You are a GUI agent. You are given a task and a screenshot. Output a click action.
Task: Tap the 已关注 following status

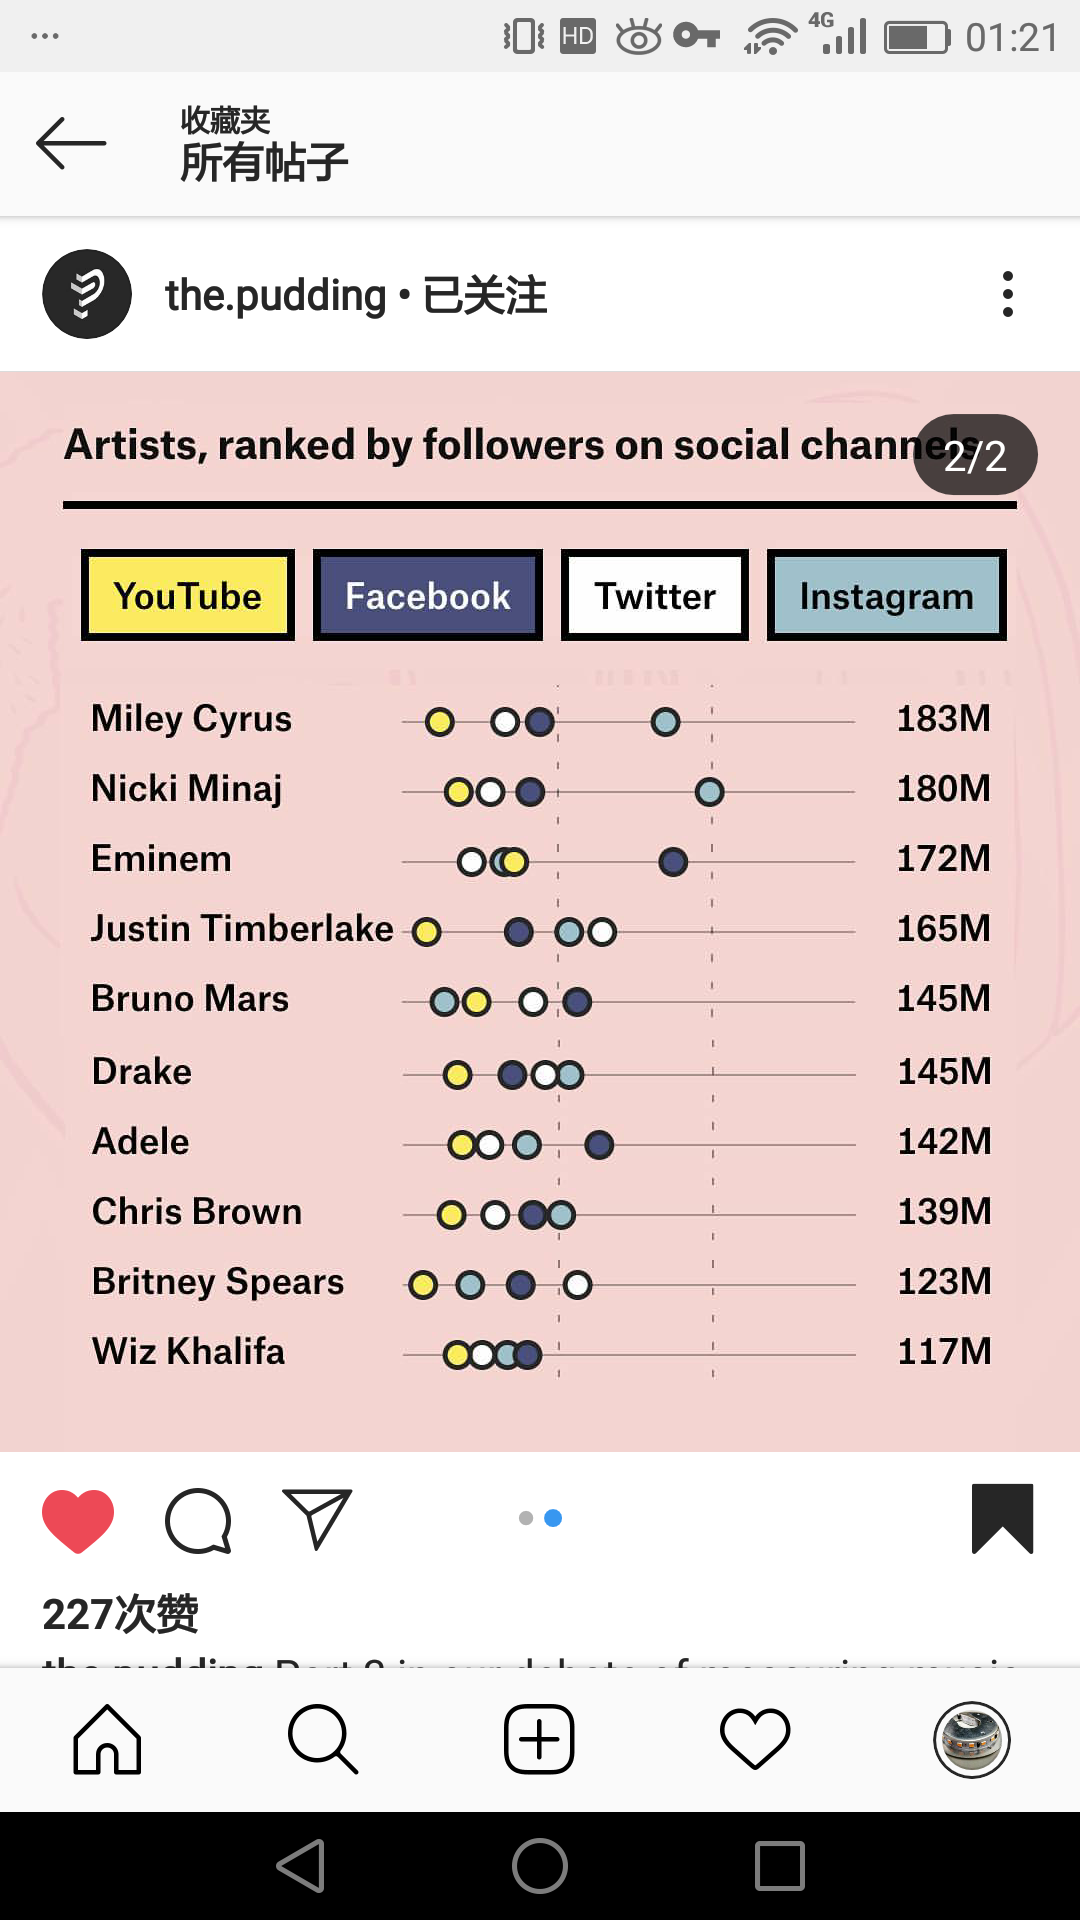coord(485,295)
